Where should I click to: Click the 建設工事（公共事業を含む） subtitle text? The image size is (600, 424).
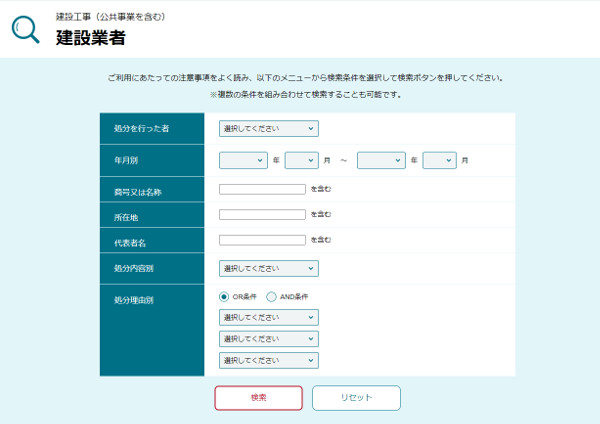(x=110, y=17)
